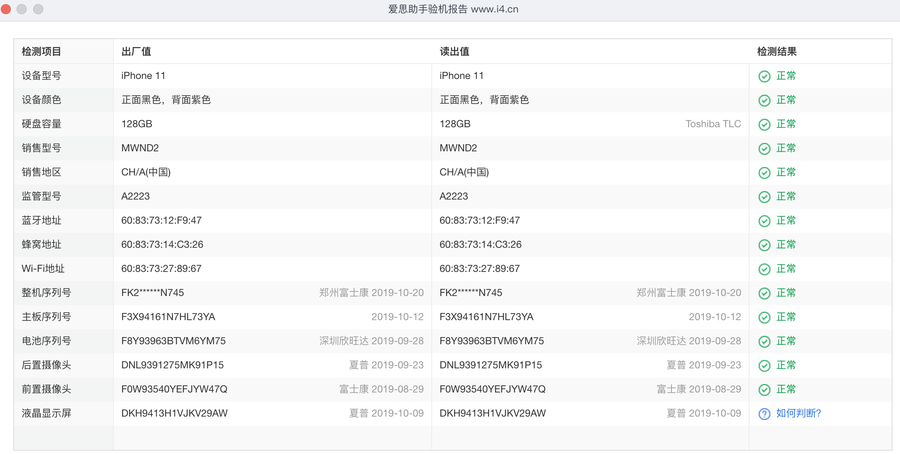Click factory Bluetooth address 60:83:73:12:F9:47
Viewport: 900px width, 454px height.
pyautogui.click(x=161, y=220)
